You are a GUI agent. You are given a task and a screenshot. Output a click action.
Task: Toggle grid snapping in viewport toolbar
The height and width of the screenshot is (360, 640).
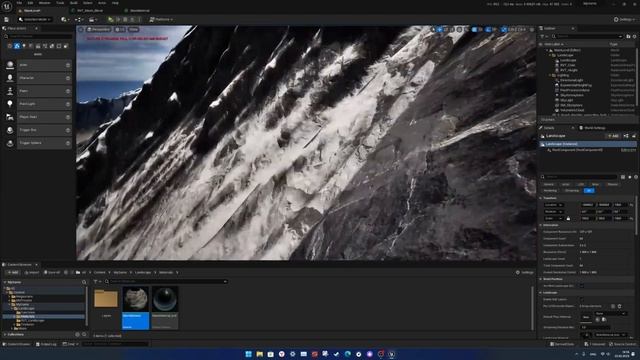point(474,29)
